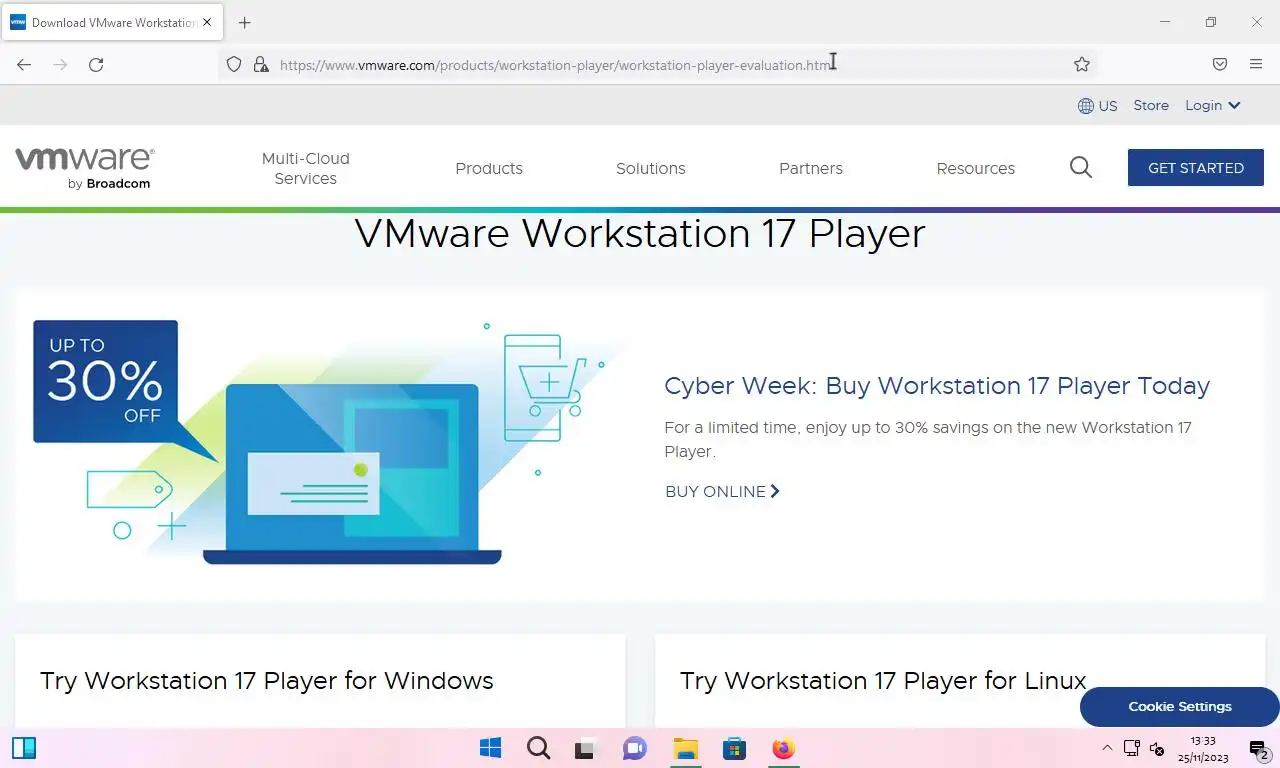Image resolution: width=1280 pixels, height=768 pixels.
Task: Click the GET STARTED button
Action: pyautogui.click(x=1196, y=167)
